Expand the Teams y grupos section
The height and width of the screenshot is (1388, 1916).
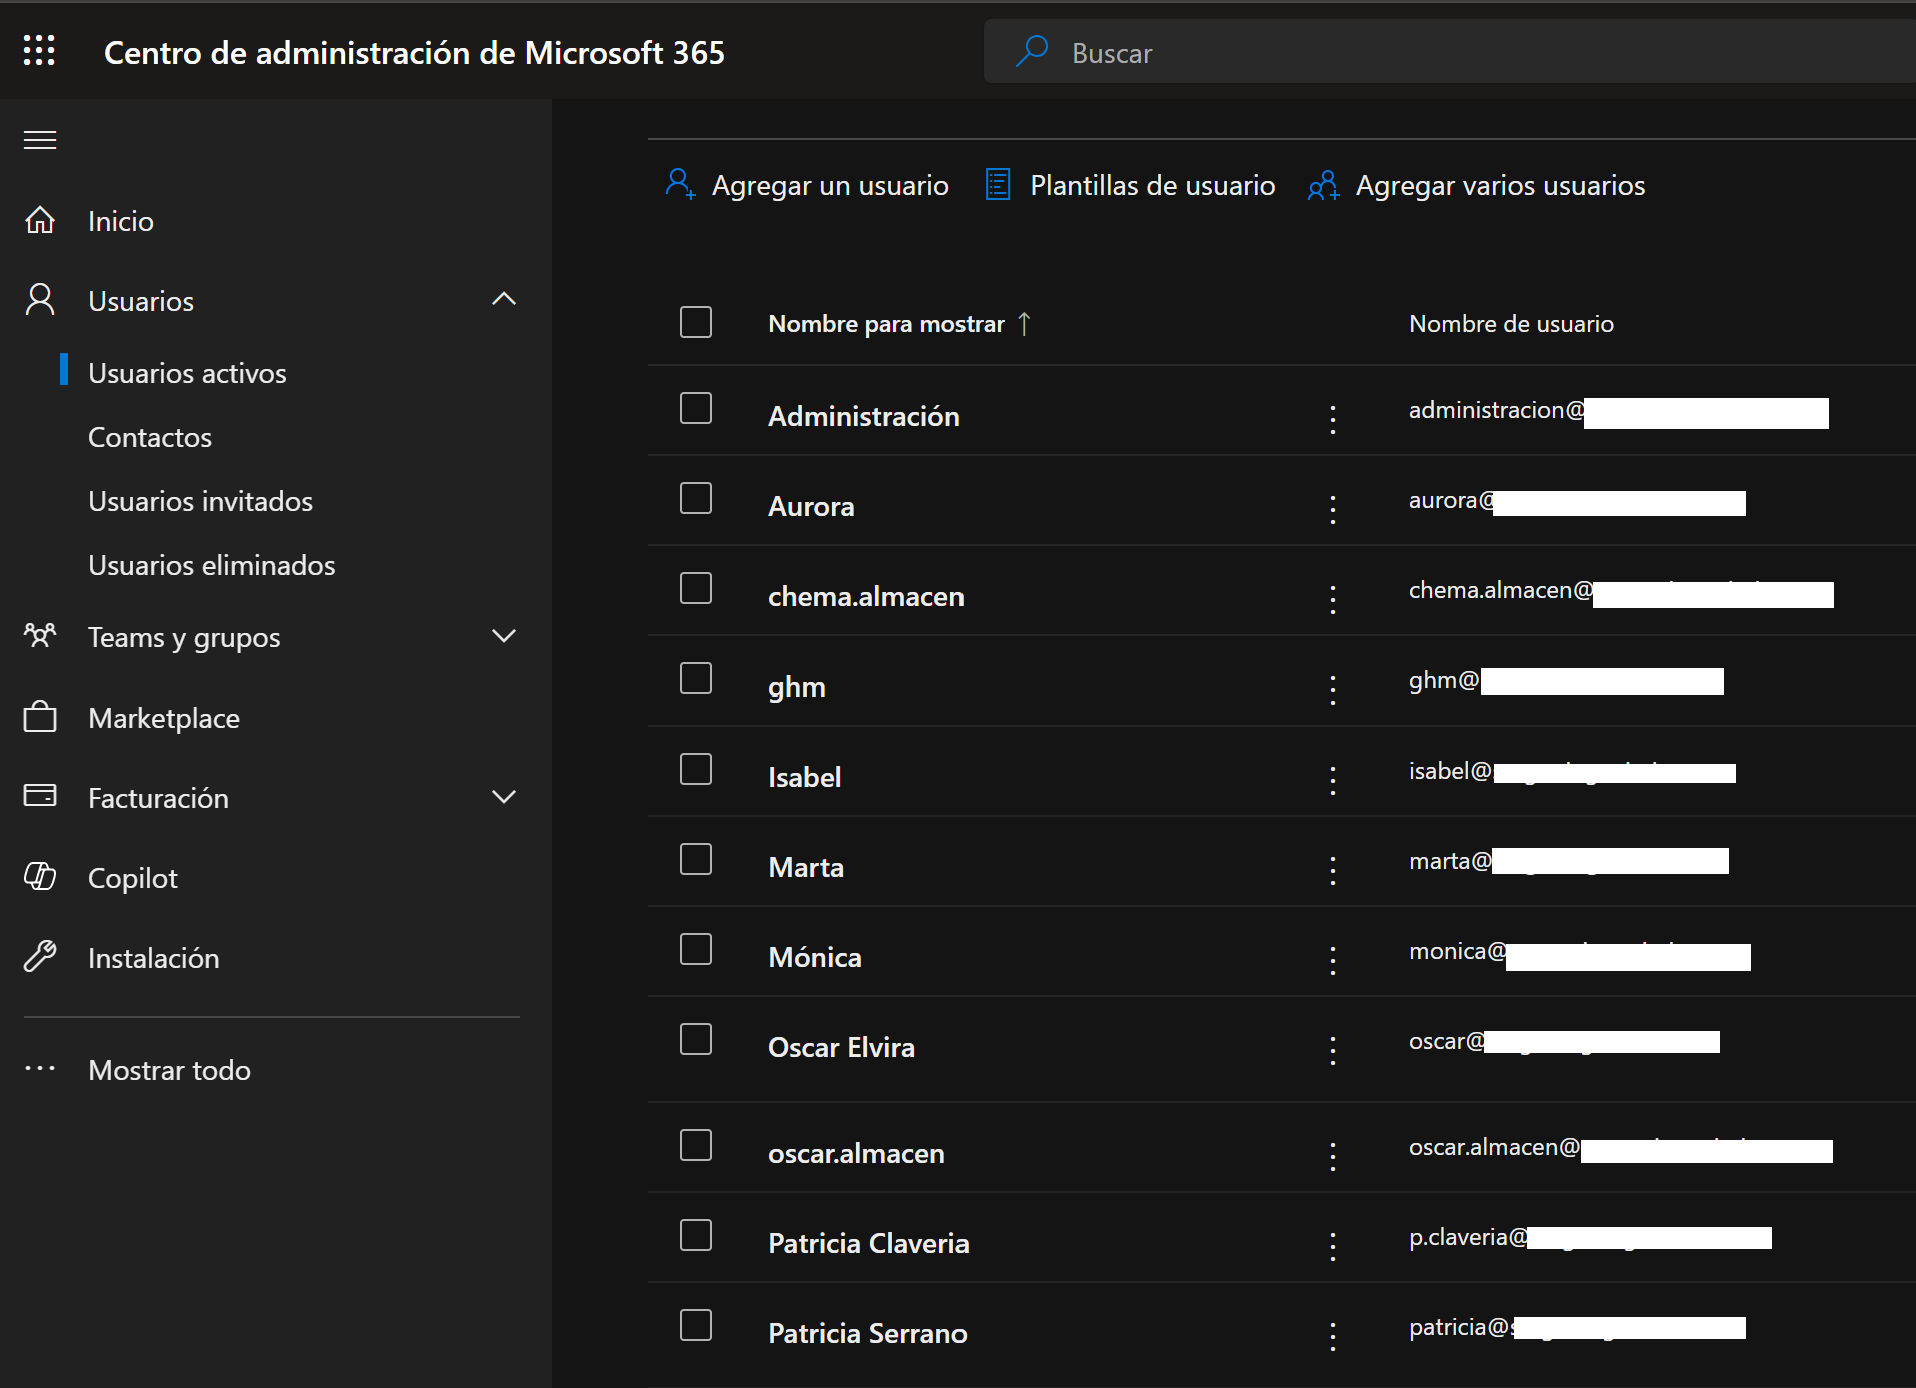[x=504, y=636]
